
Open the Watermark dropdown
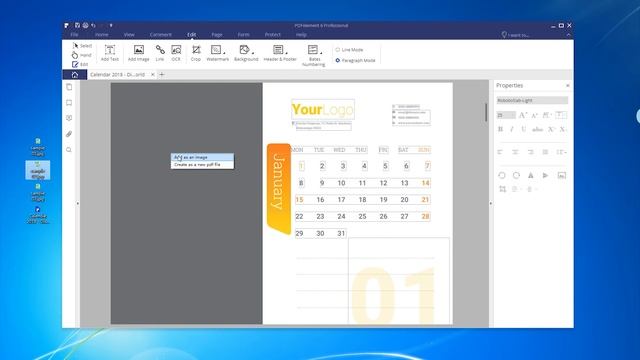218,53
